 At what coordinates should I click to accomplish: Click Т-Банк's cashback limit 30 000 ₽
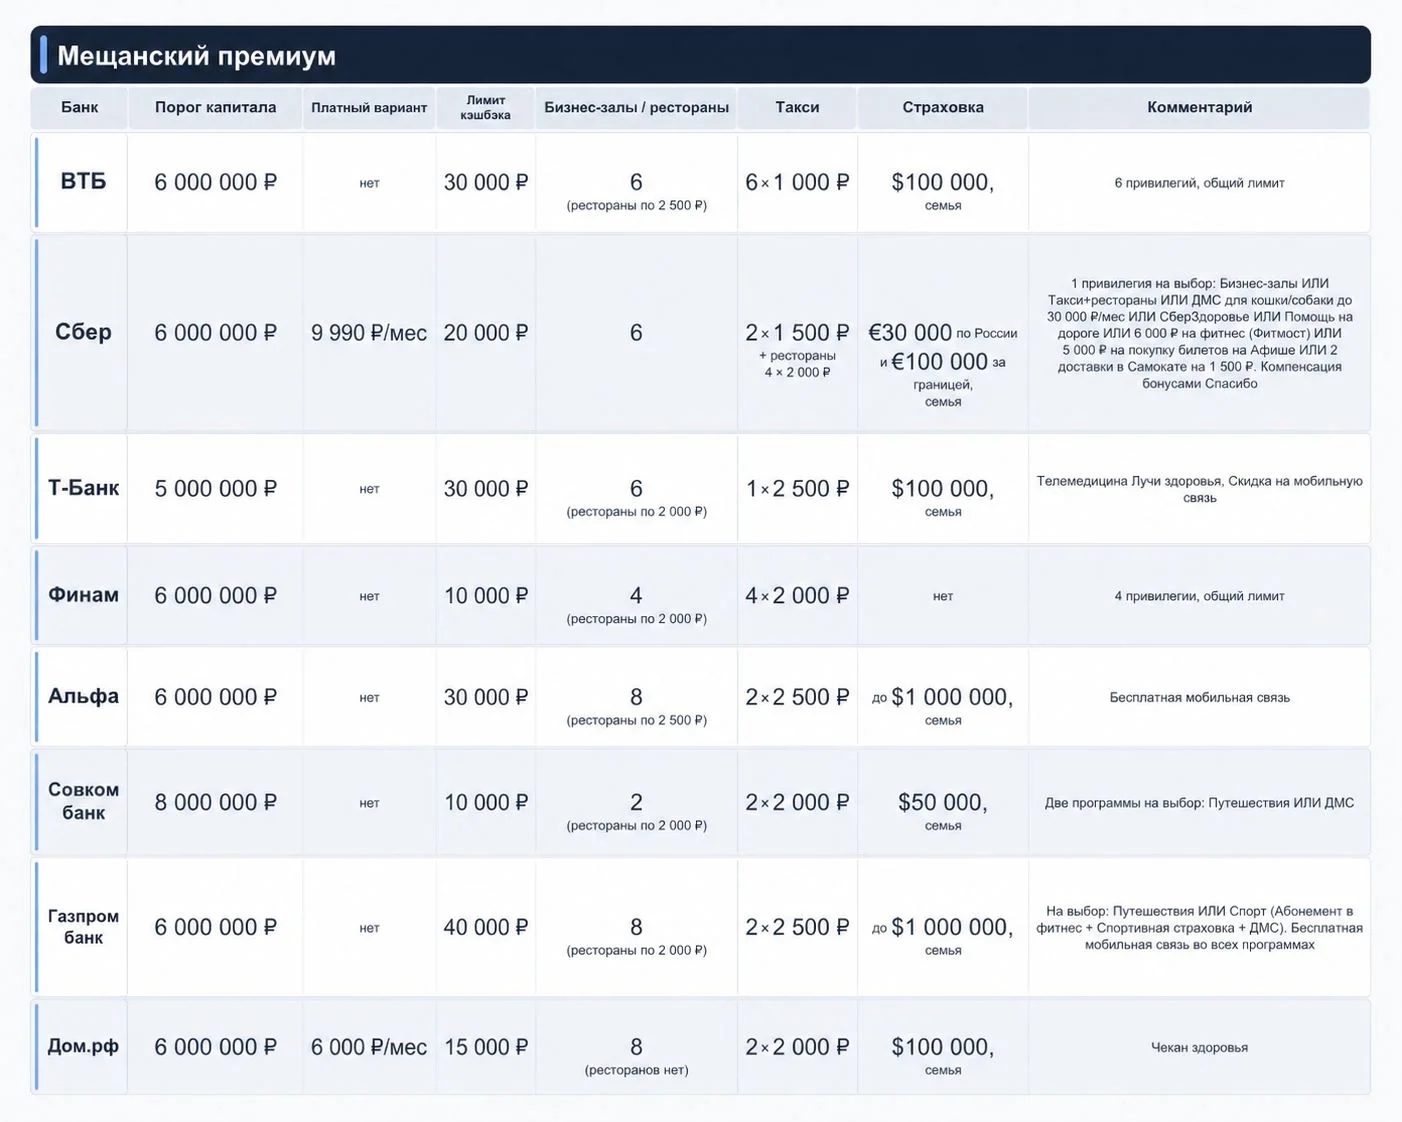[486, 489]
